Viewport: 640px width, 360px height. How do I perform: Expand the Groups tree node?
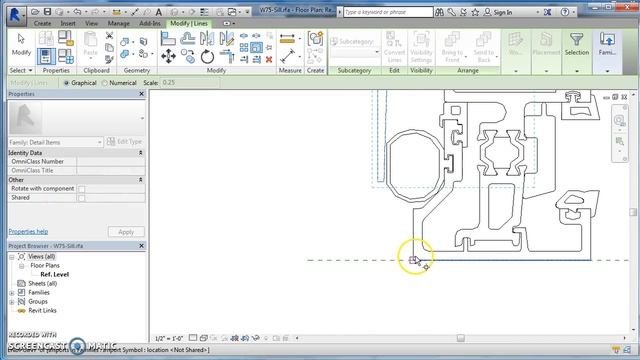(x=12, y=302)
